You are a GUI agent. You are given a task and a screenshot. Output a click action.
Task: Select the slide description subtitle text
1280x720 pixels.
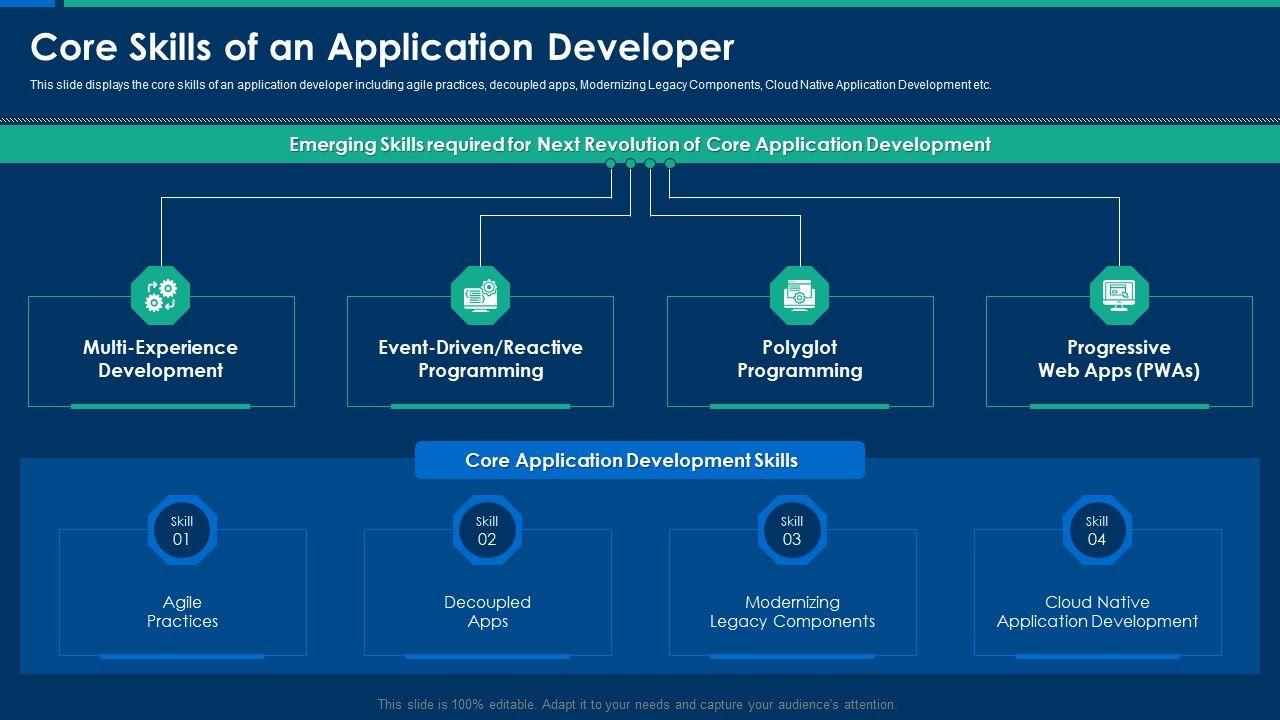[510, 85]
